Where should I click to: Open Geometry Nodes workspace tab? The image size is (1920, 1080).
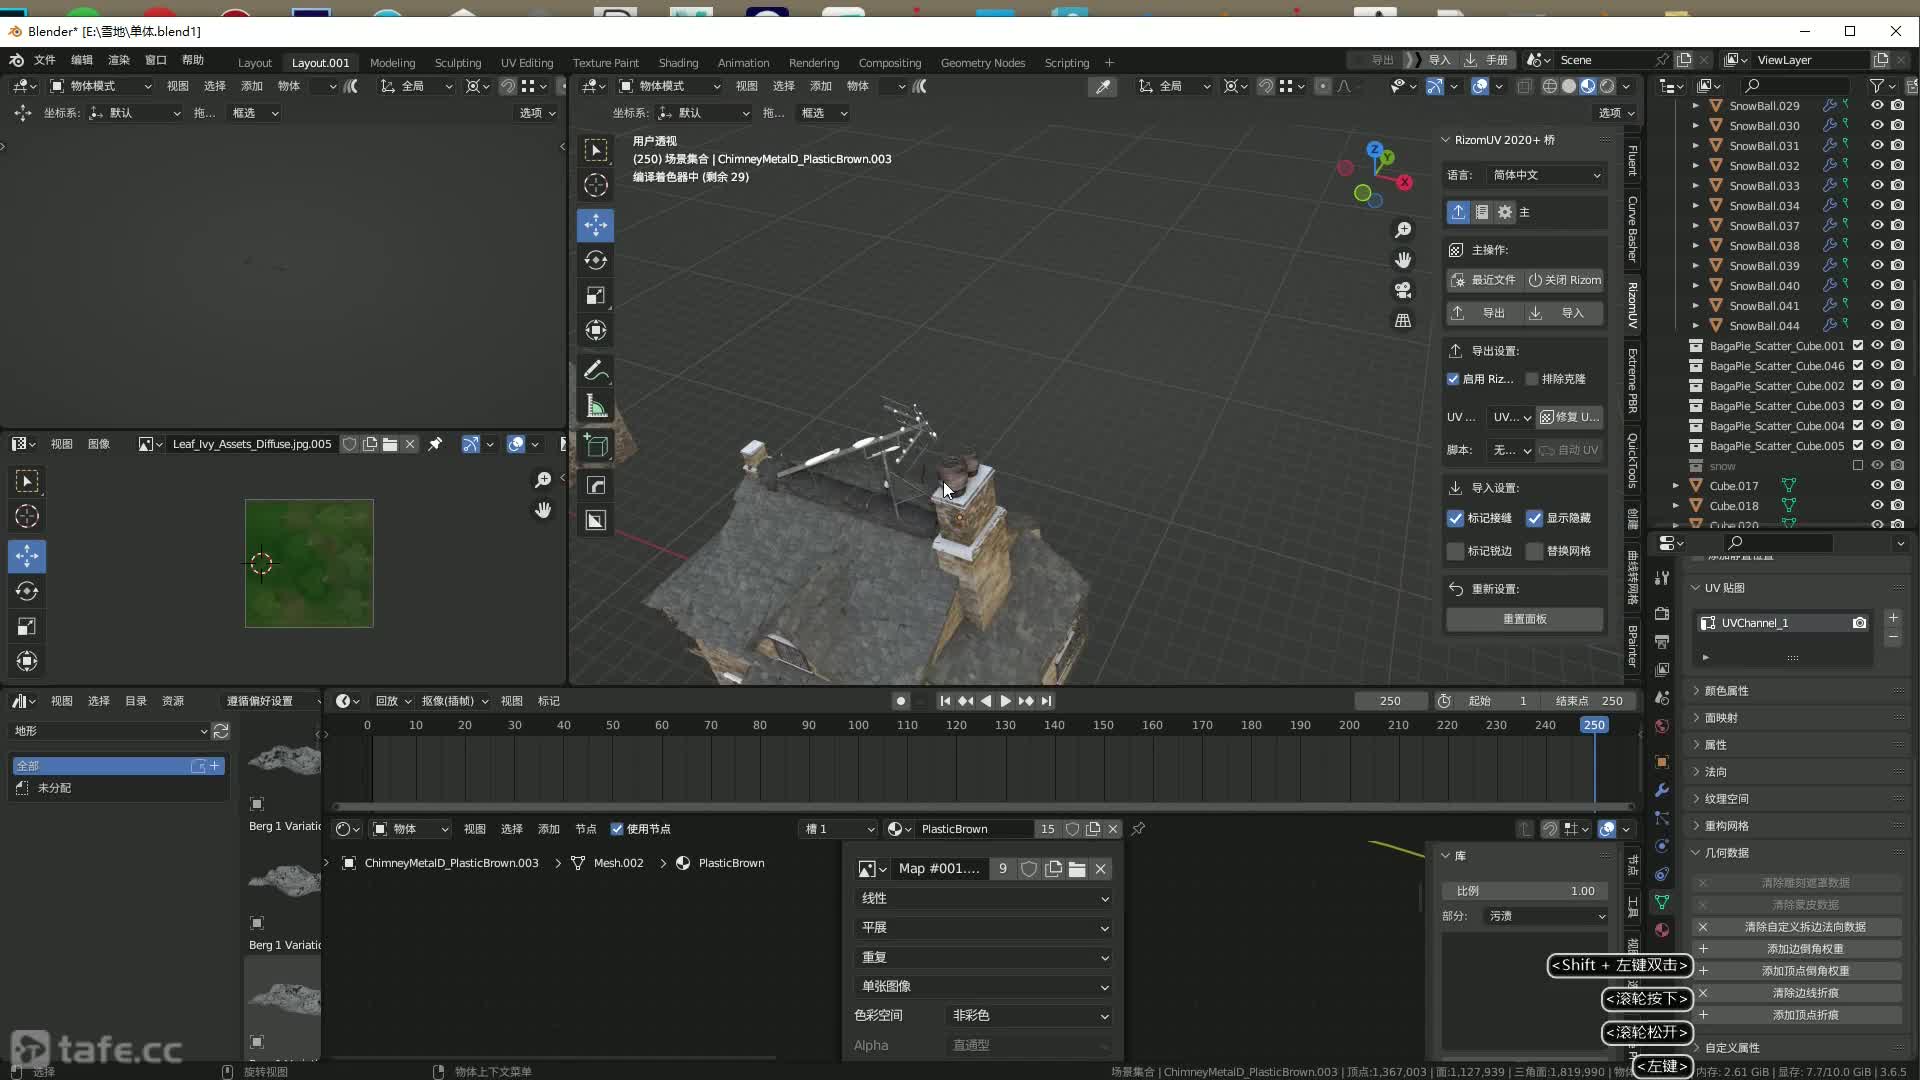(983, 63)
